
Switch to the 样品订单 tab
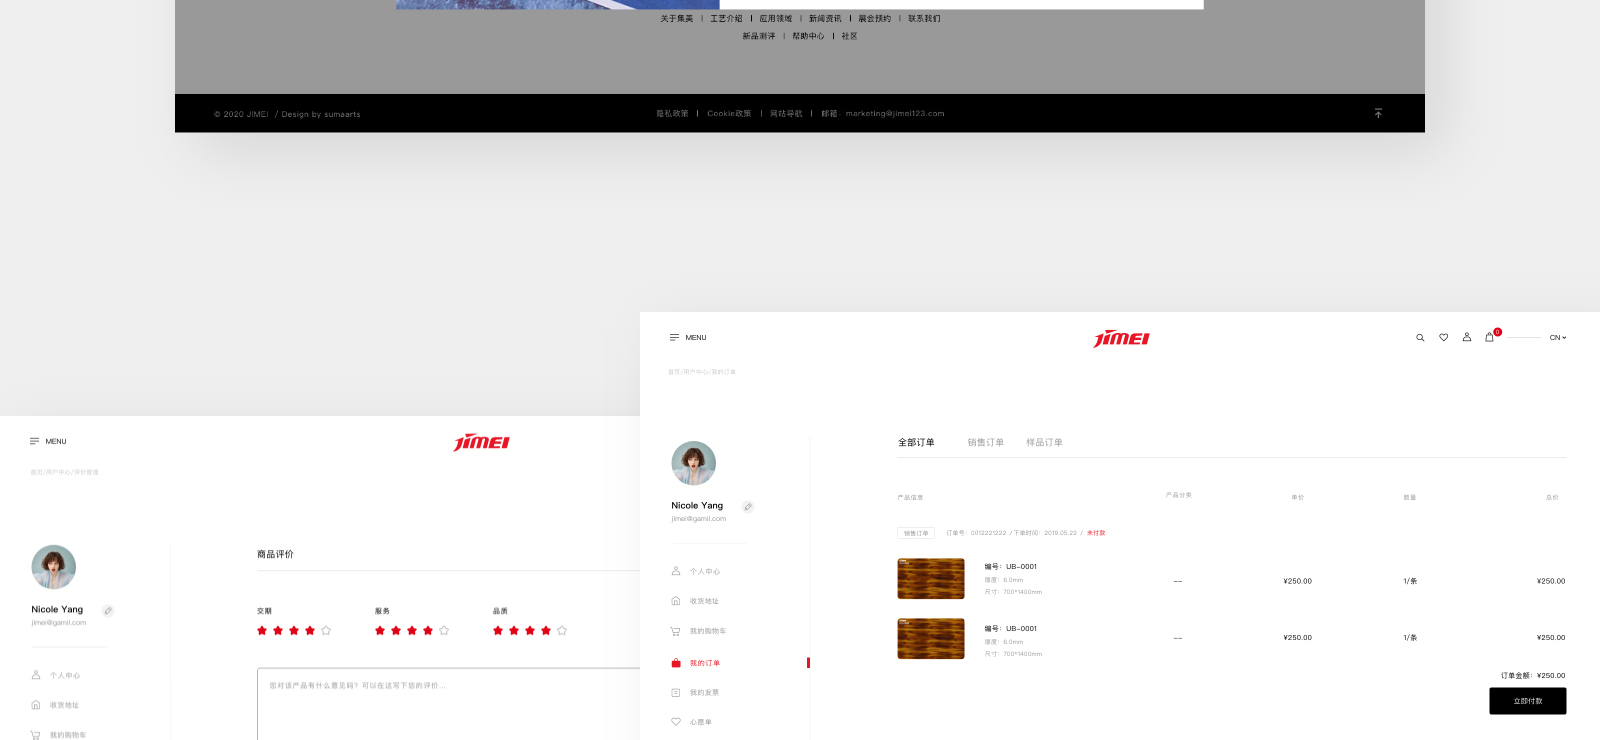[x=1044, y=442]
